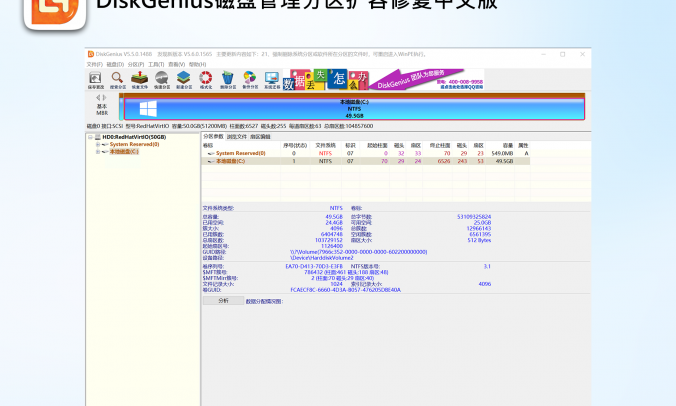Open the 帮助(H) menu
676x406 pixels.
point(197,64)
